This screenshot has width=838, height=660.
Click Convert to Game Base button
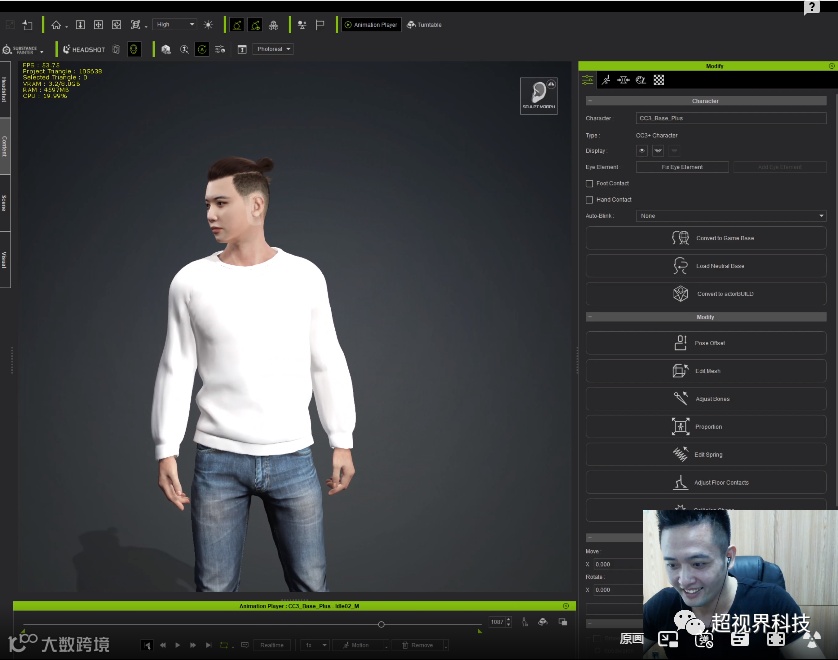[706, 238]
